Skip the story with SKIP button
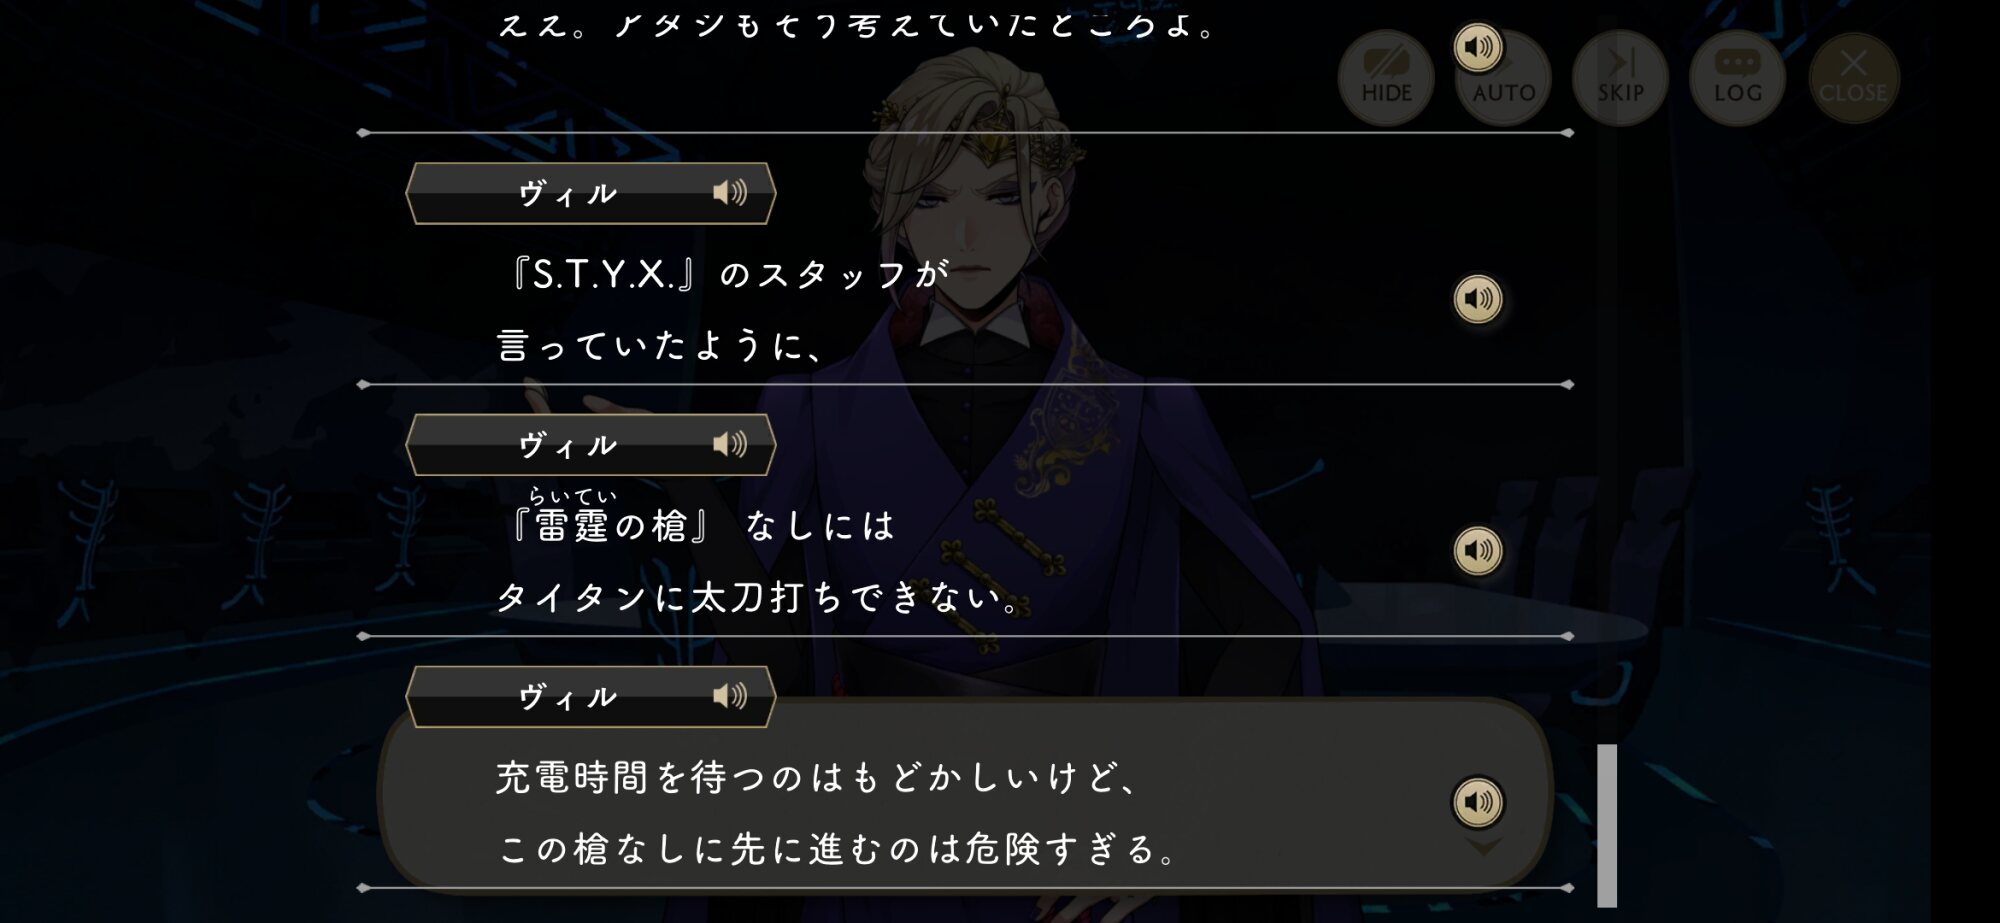Viewport: 2000px width, 923px height. click(1620, 78)
